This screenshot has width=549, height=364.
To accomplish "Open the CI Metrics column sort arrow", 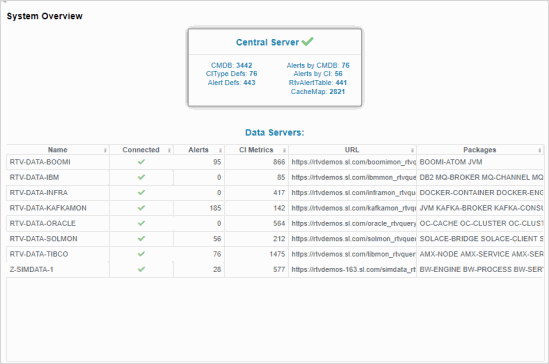I will click(284, 150).
